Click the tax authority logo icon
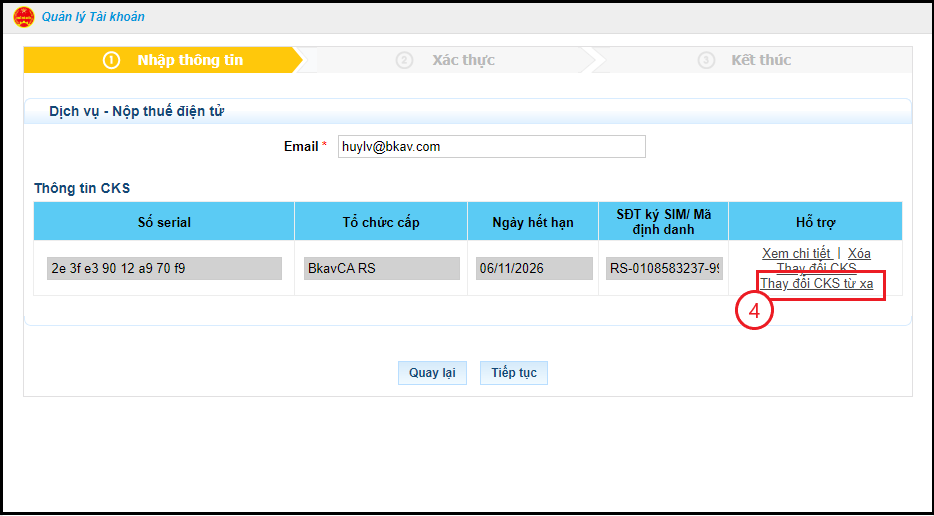 point(24,17)
